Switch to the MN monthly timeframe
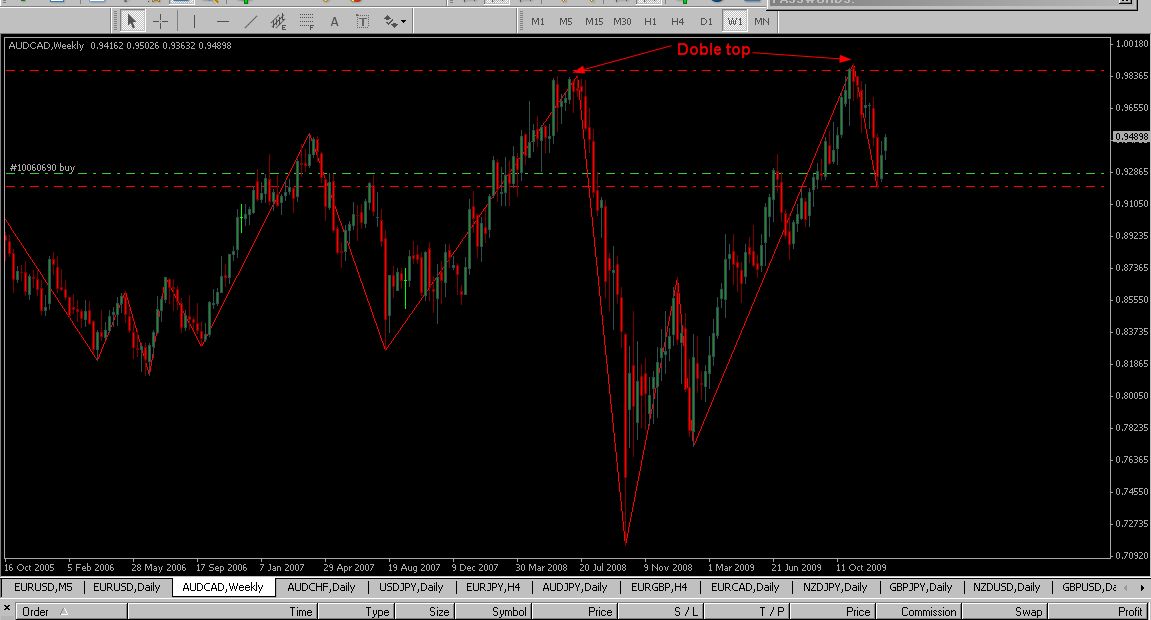This screenshot has height=620, width=1151. 762,21
